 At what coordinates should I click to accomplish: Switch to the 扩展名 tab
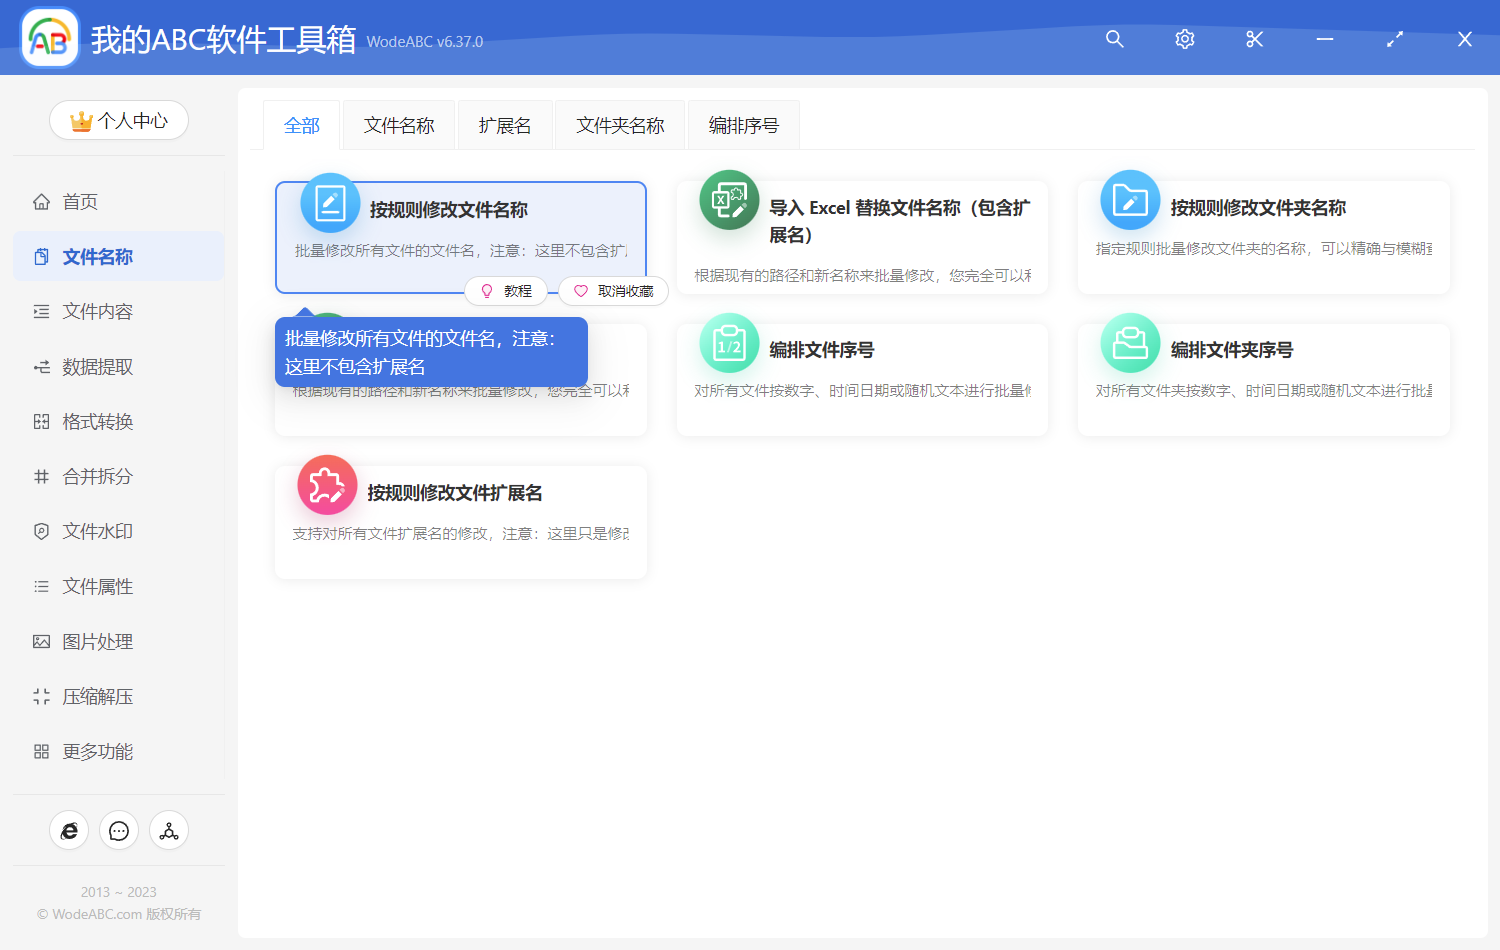[x=505, y=126]
